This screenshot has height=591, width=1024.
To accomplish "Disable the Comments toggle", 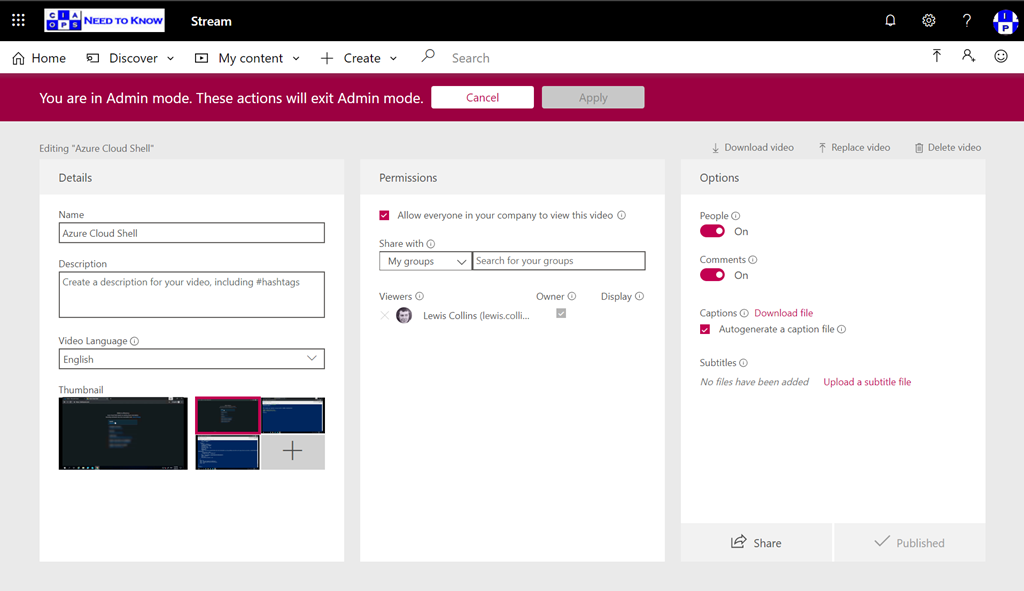I will tap(712, 275).
